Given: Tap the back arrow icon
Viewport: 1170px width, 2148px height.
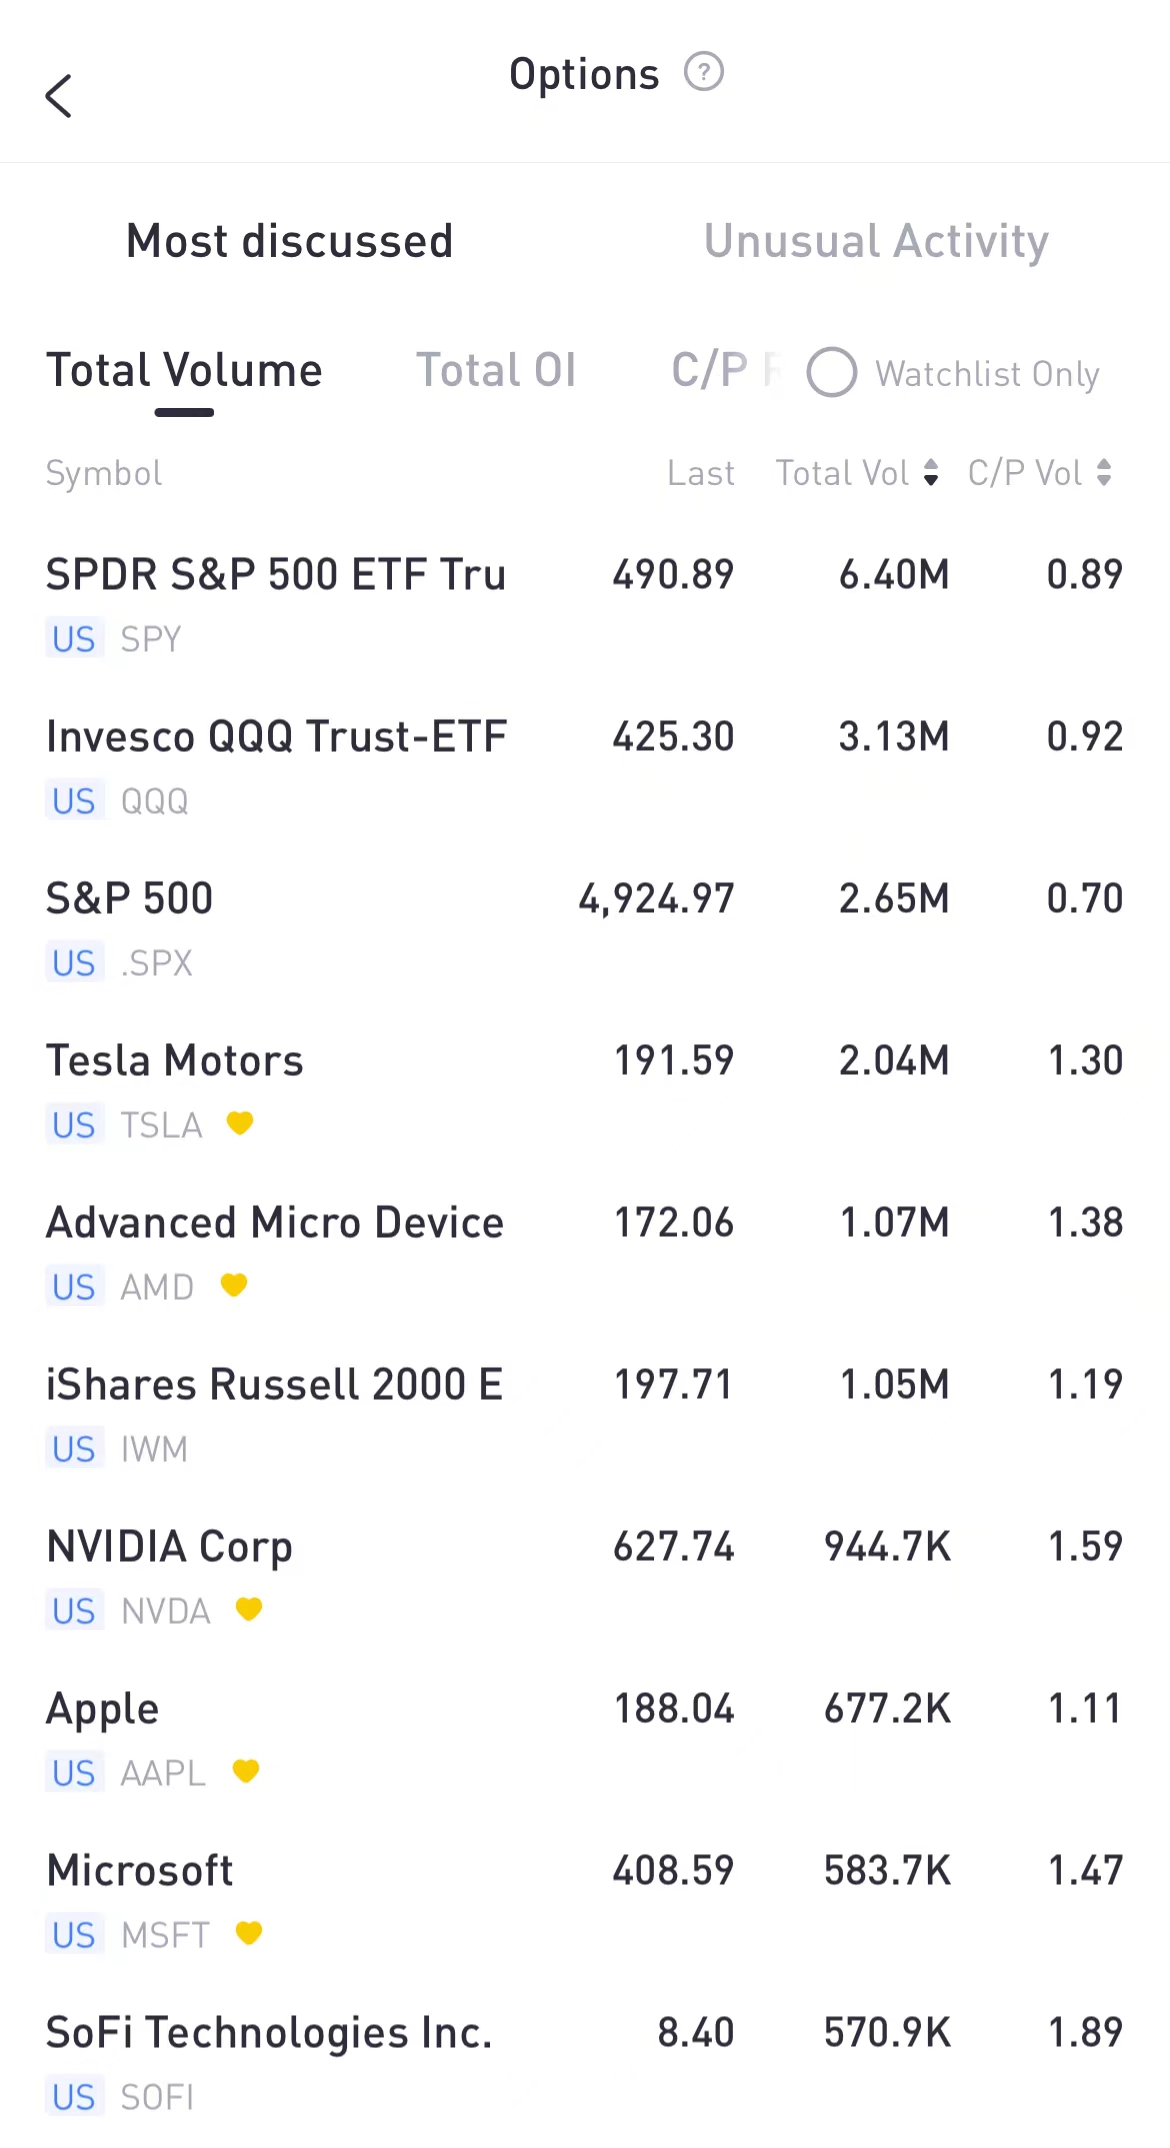Looking at the screenshot, I should 59,96.
